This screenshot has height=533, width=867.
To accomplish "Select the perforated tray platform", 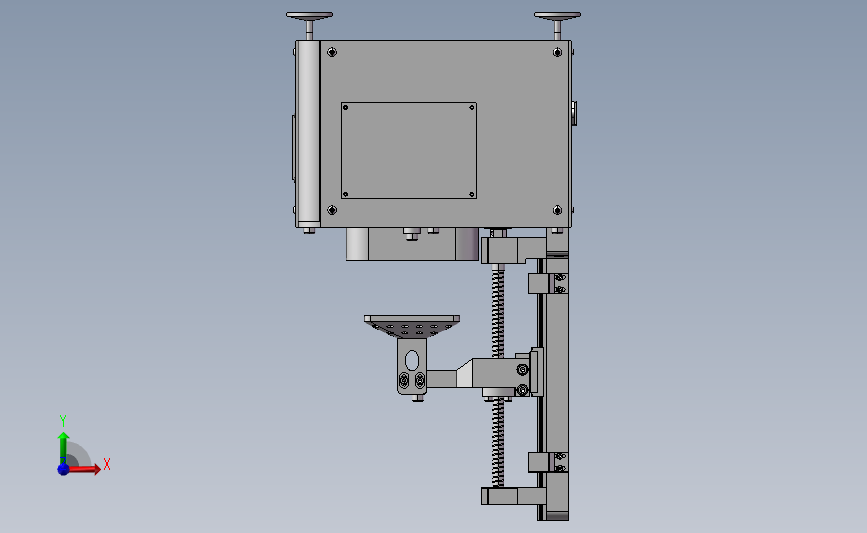I will (x=412, y=326).
